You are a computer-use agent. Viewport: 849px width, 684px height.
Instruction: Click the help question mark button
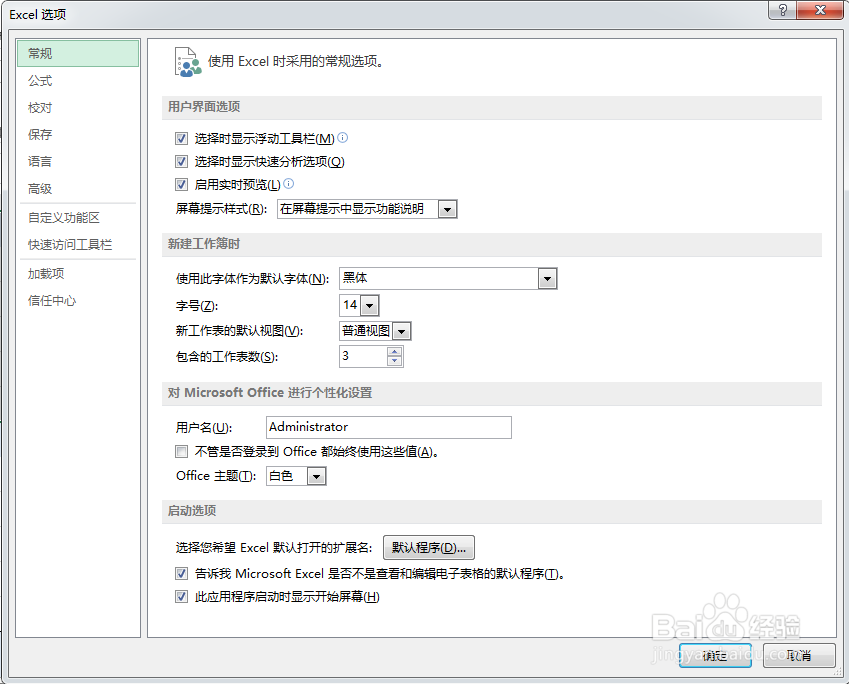point(782,10)
